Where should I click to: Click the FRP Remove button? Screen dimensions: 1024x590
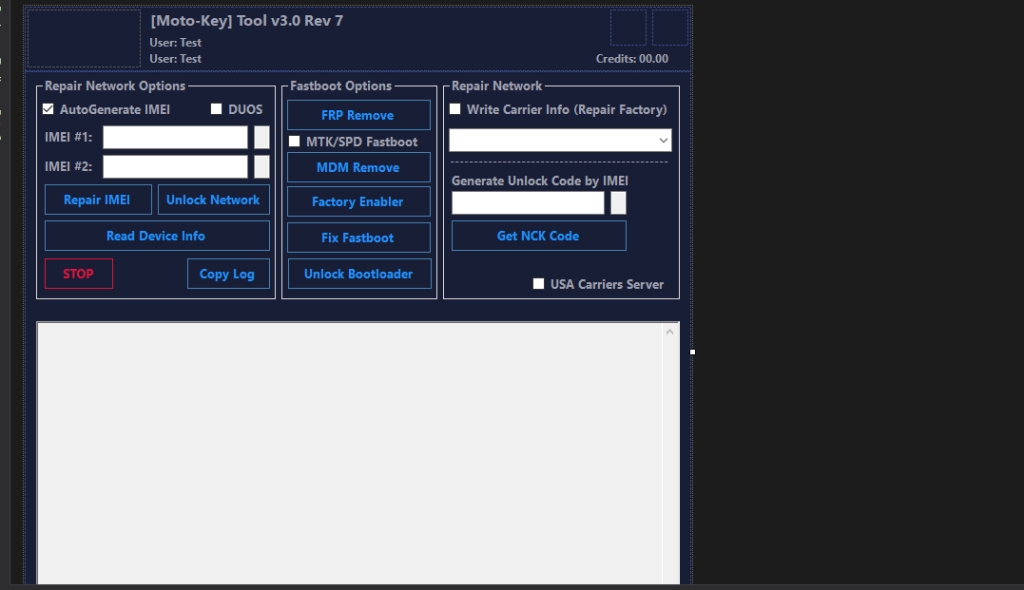[358, 115]
